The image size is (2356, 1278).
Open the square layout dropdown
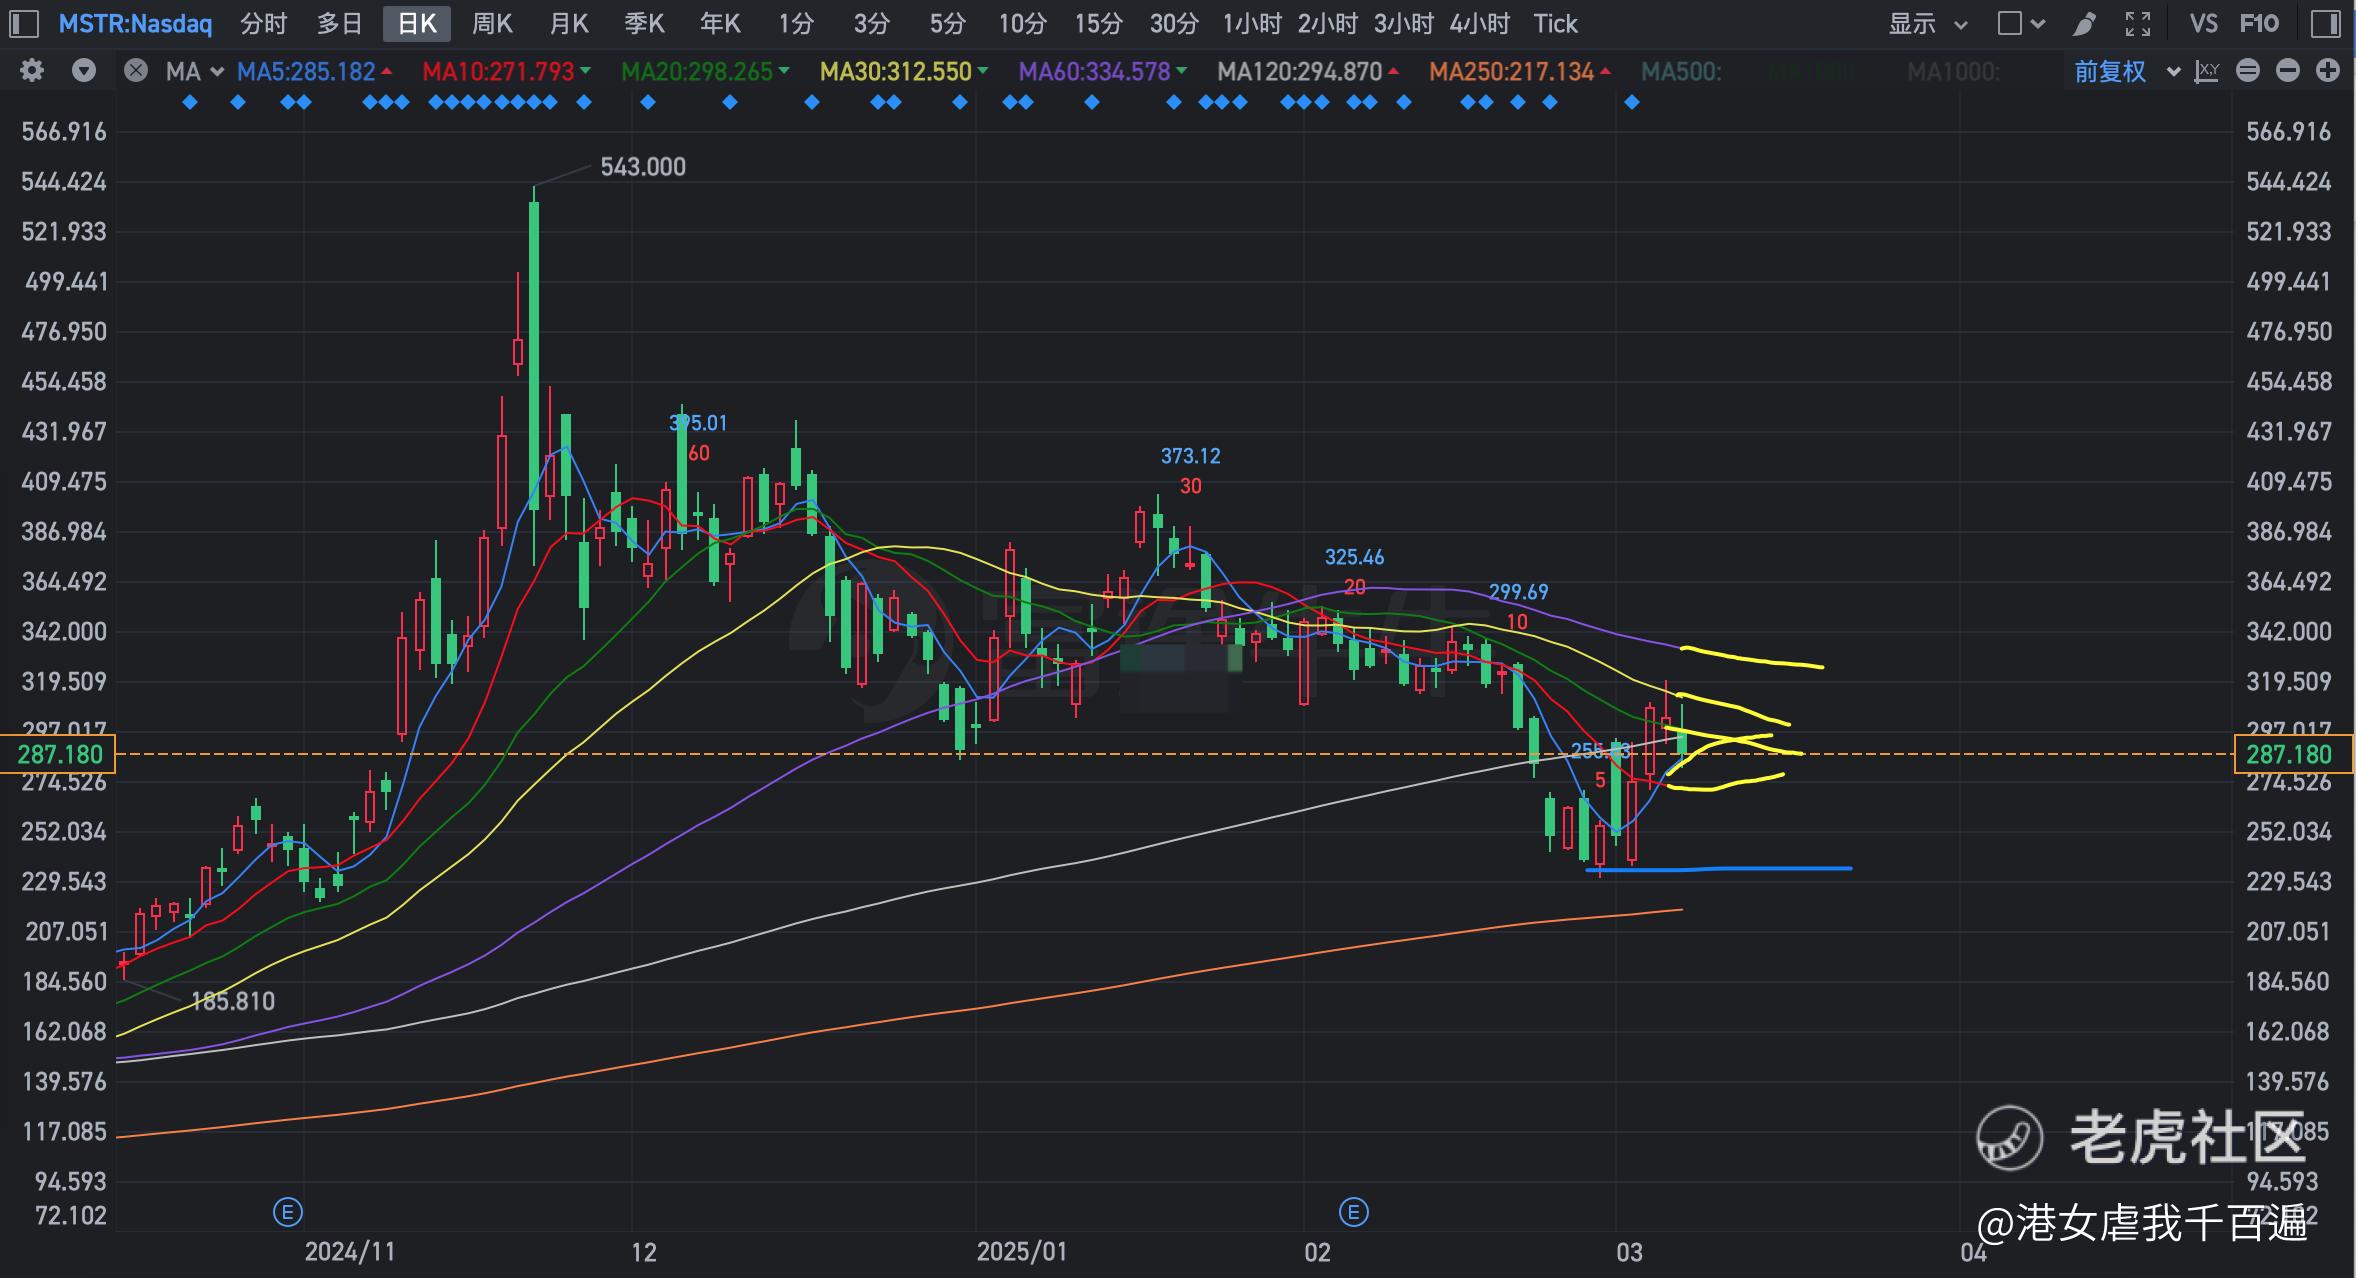pyautogui.click(x=2021, y=23)
